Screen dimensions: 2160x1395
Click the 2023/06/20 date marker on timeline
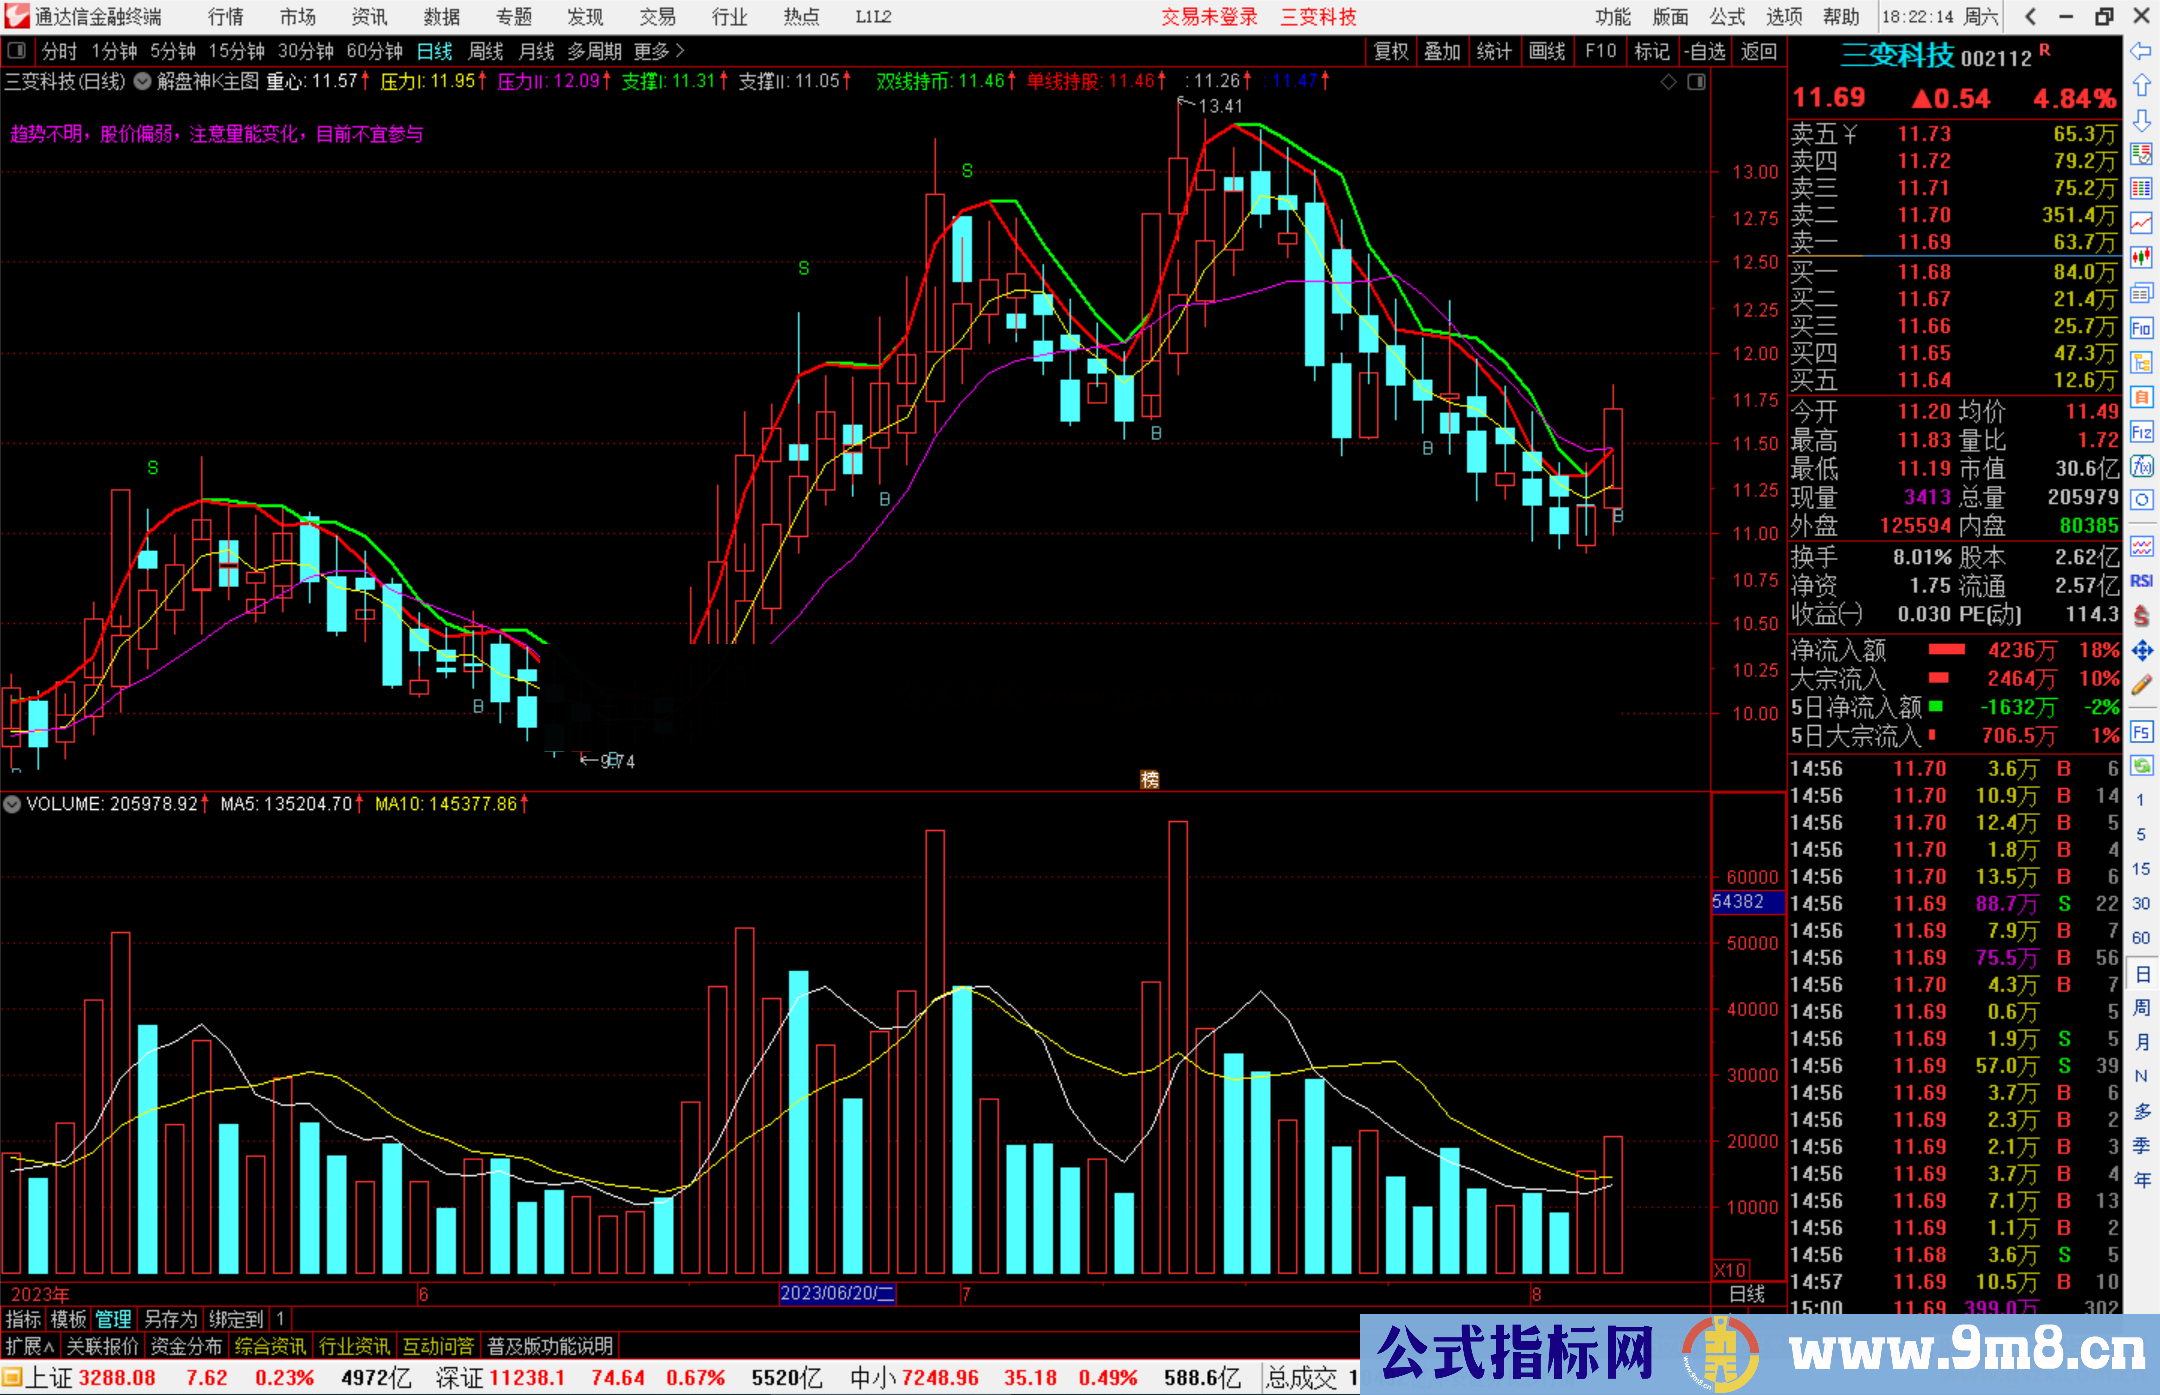tap(838, 1293)
